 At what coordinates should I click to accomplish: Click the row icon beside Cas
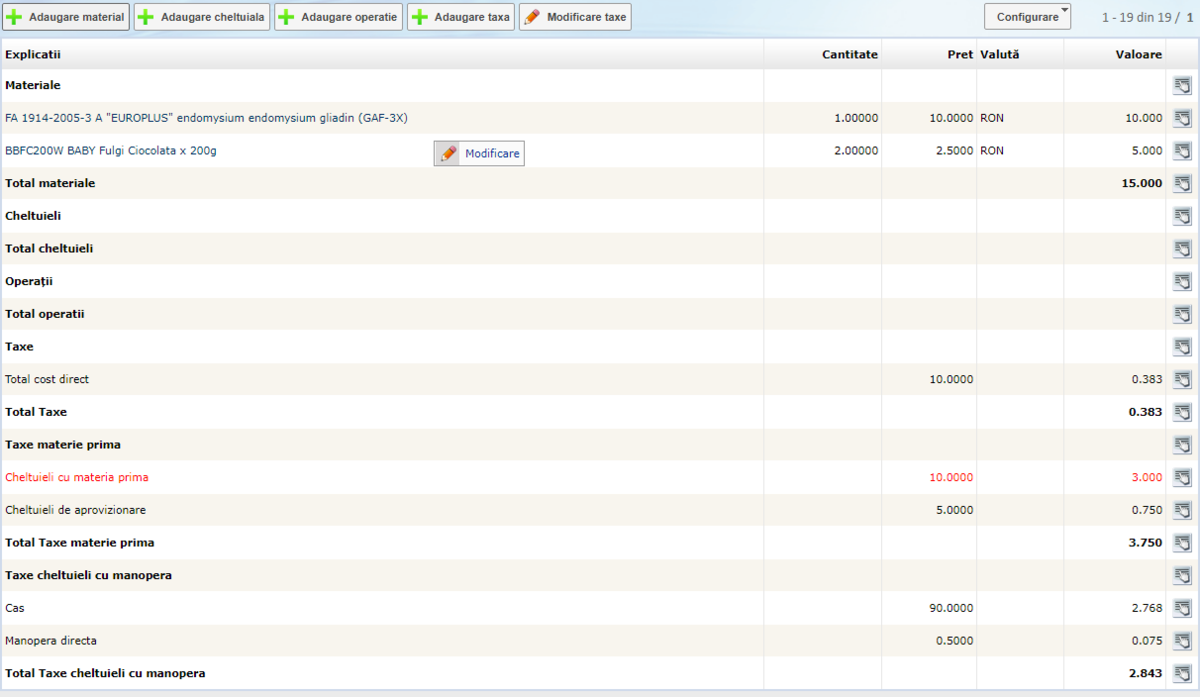pyautogui.click(x=1182, y=607)
